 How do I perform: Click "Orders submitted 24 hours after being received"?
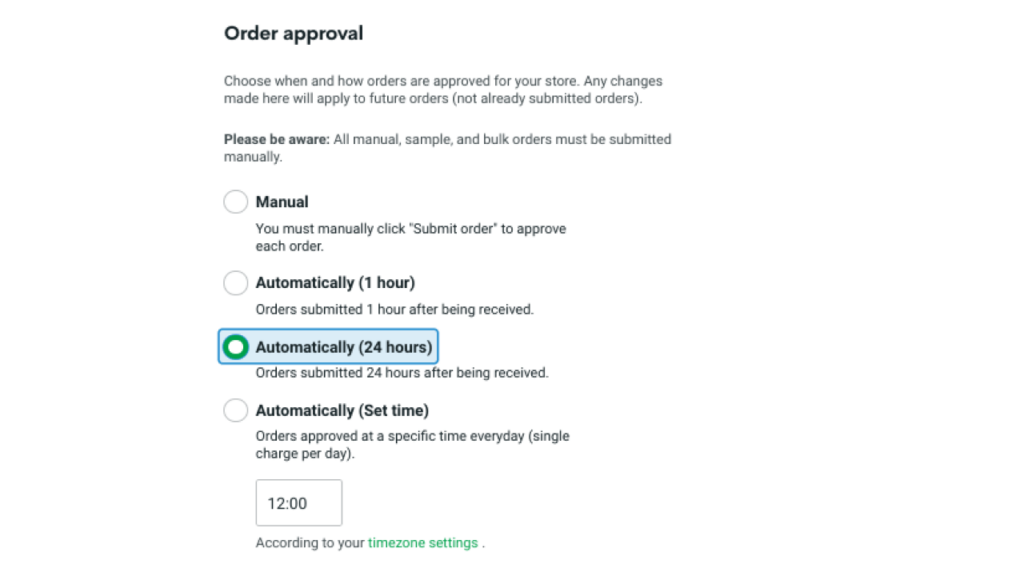[402, 373]
